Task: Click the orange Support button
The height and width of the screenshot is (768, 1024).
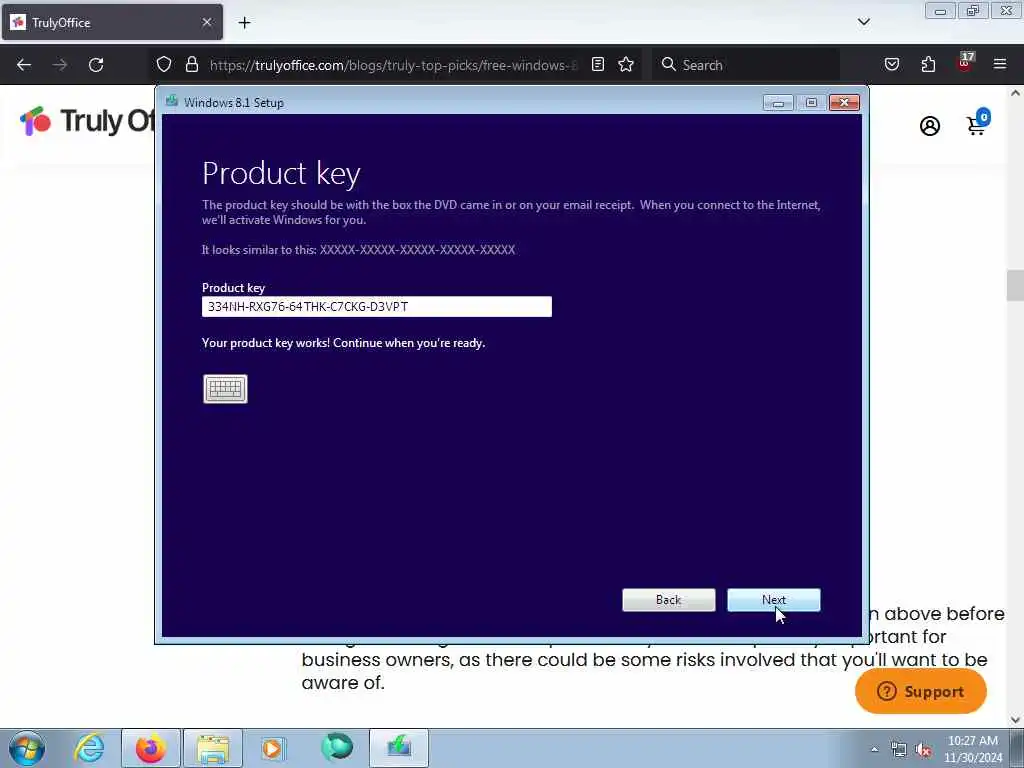Action: [x=921, y=691]
